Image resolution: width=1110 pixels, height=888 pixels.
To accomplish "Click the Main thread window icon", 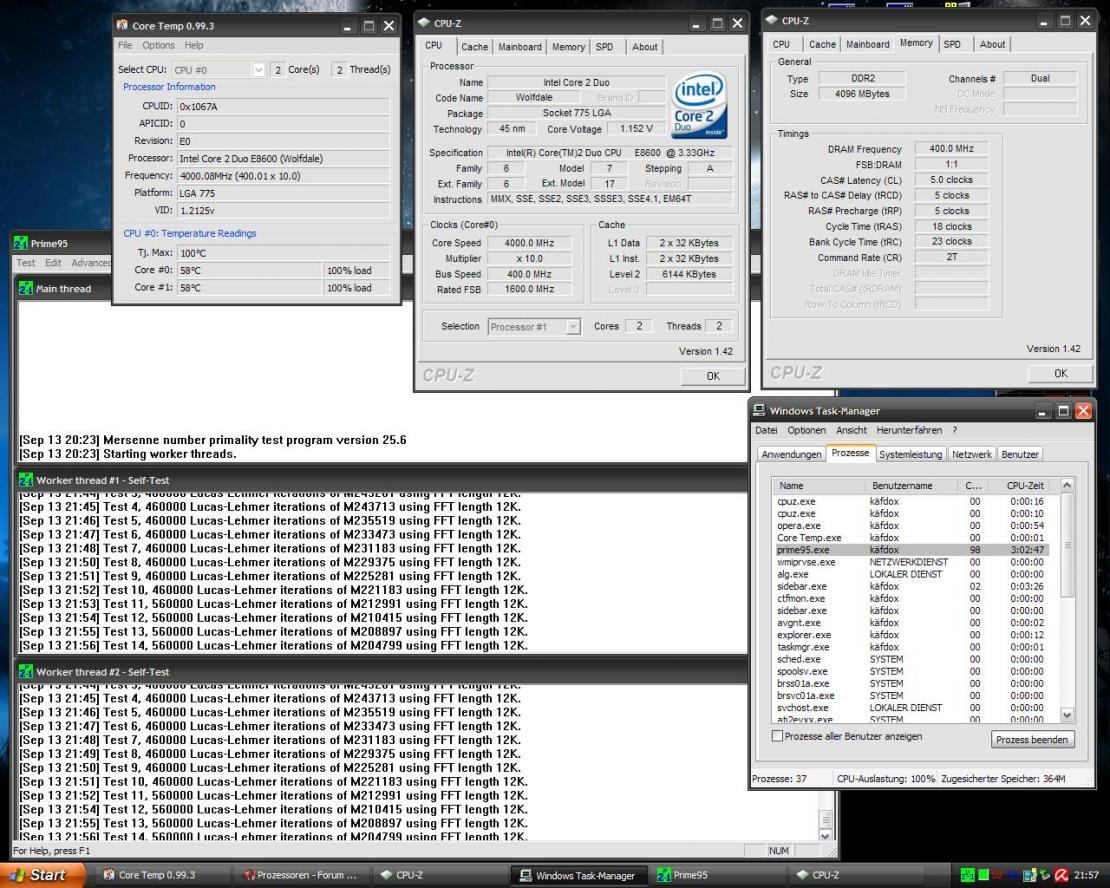I will pos(25,288).
